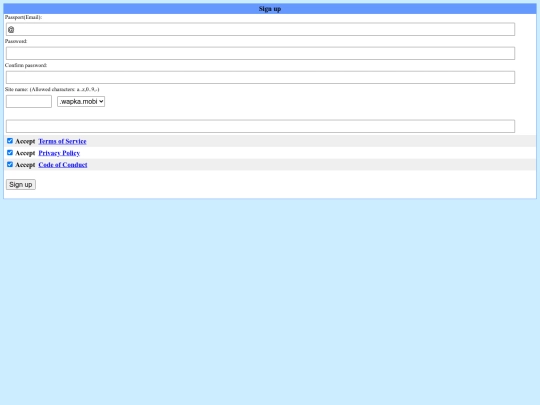Image resolution: width=540 pixels, height=405 pixels.
Task: Click the Sign up button
Action: 21,185
